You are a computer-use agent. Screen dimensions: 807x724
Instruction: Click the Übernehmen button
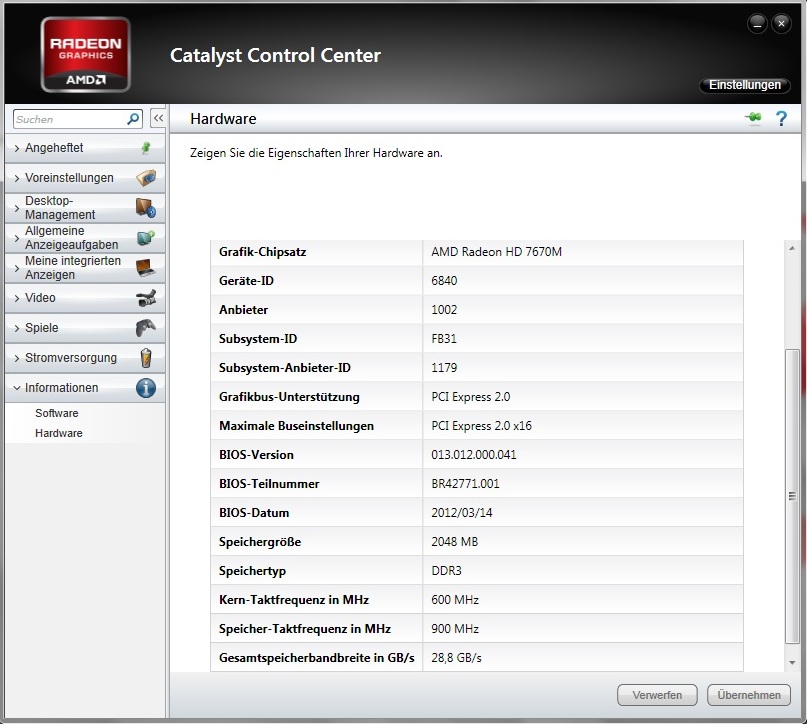(749, 695)
